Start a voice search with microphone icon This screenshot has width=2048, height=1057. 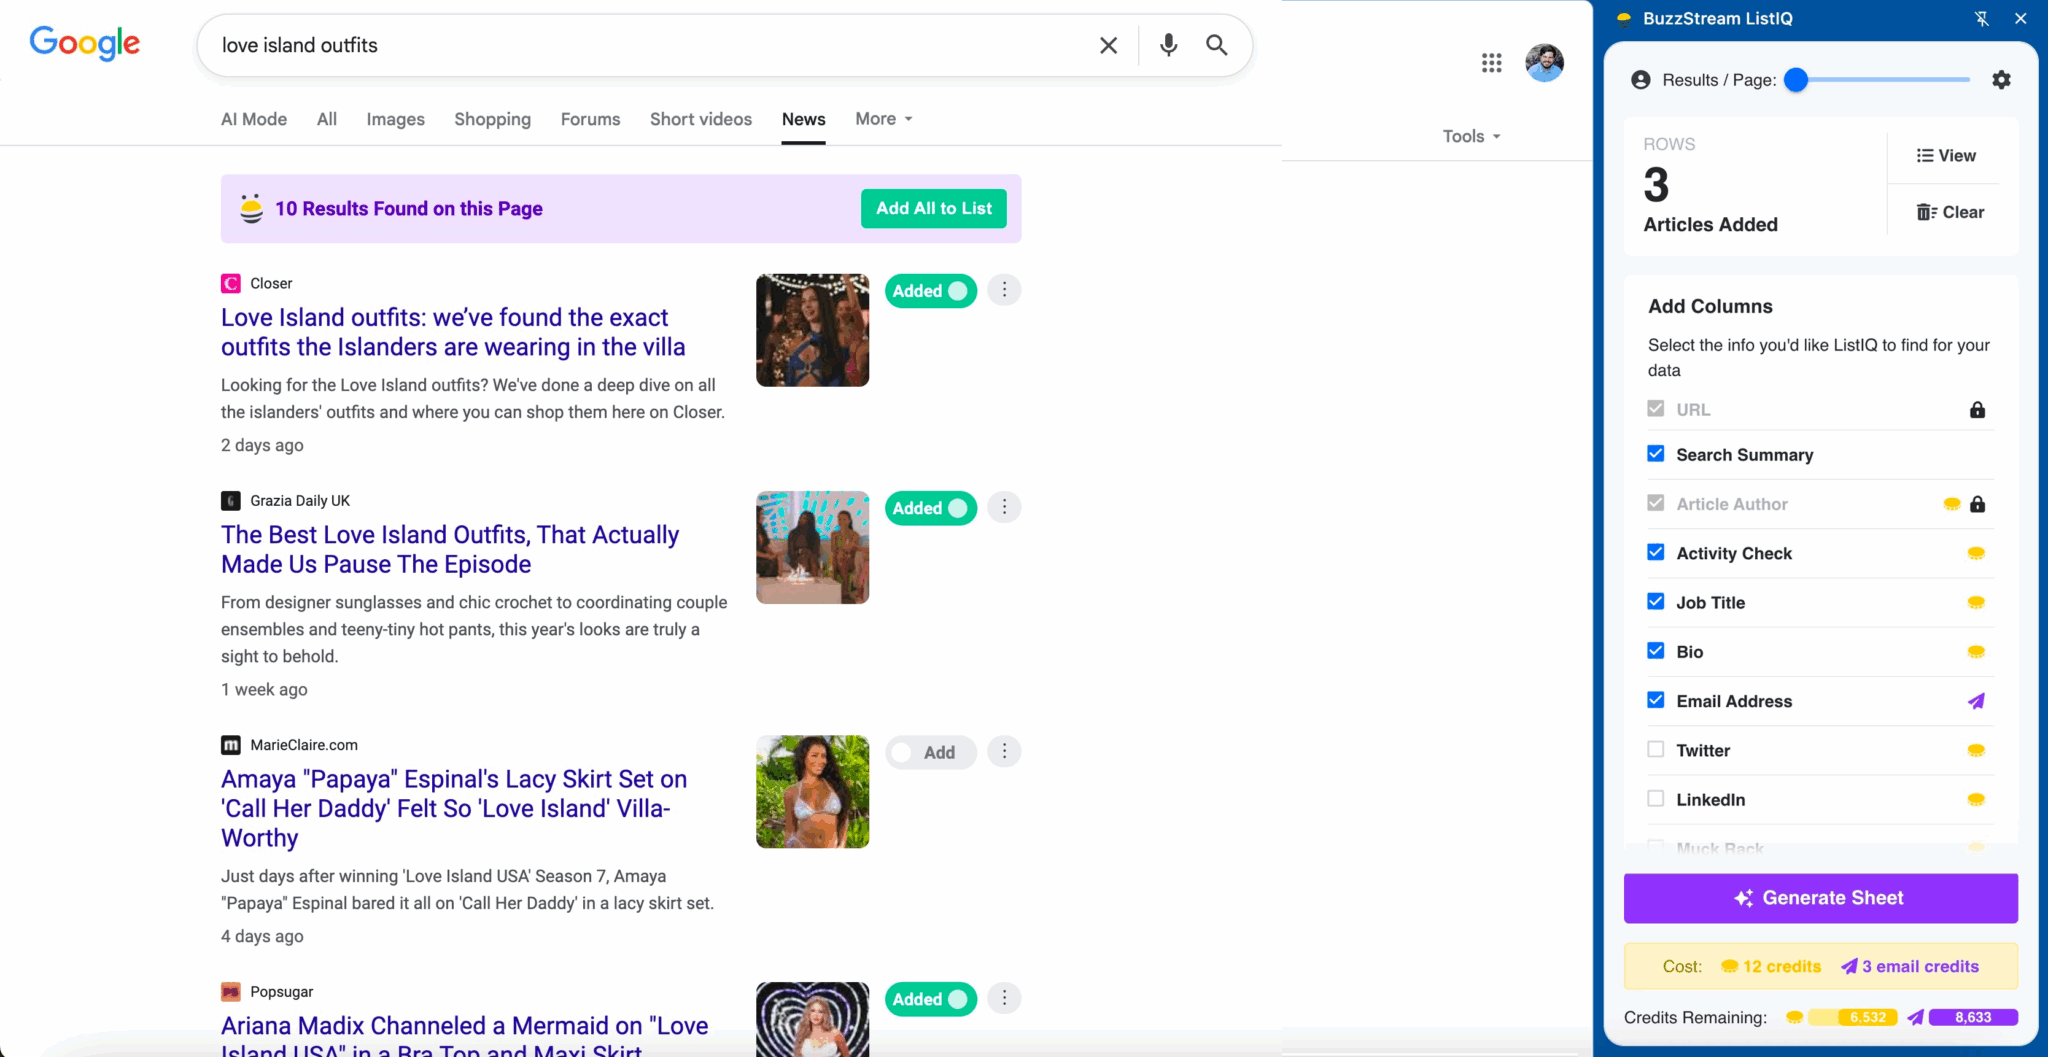pos(1166,45)
